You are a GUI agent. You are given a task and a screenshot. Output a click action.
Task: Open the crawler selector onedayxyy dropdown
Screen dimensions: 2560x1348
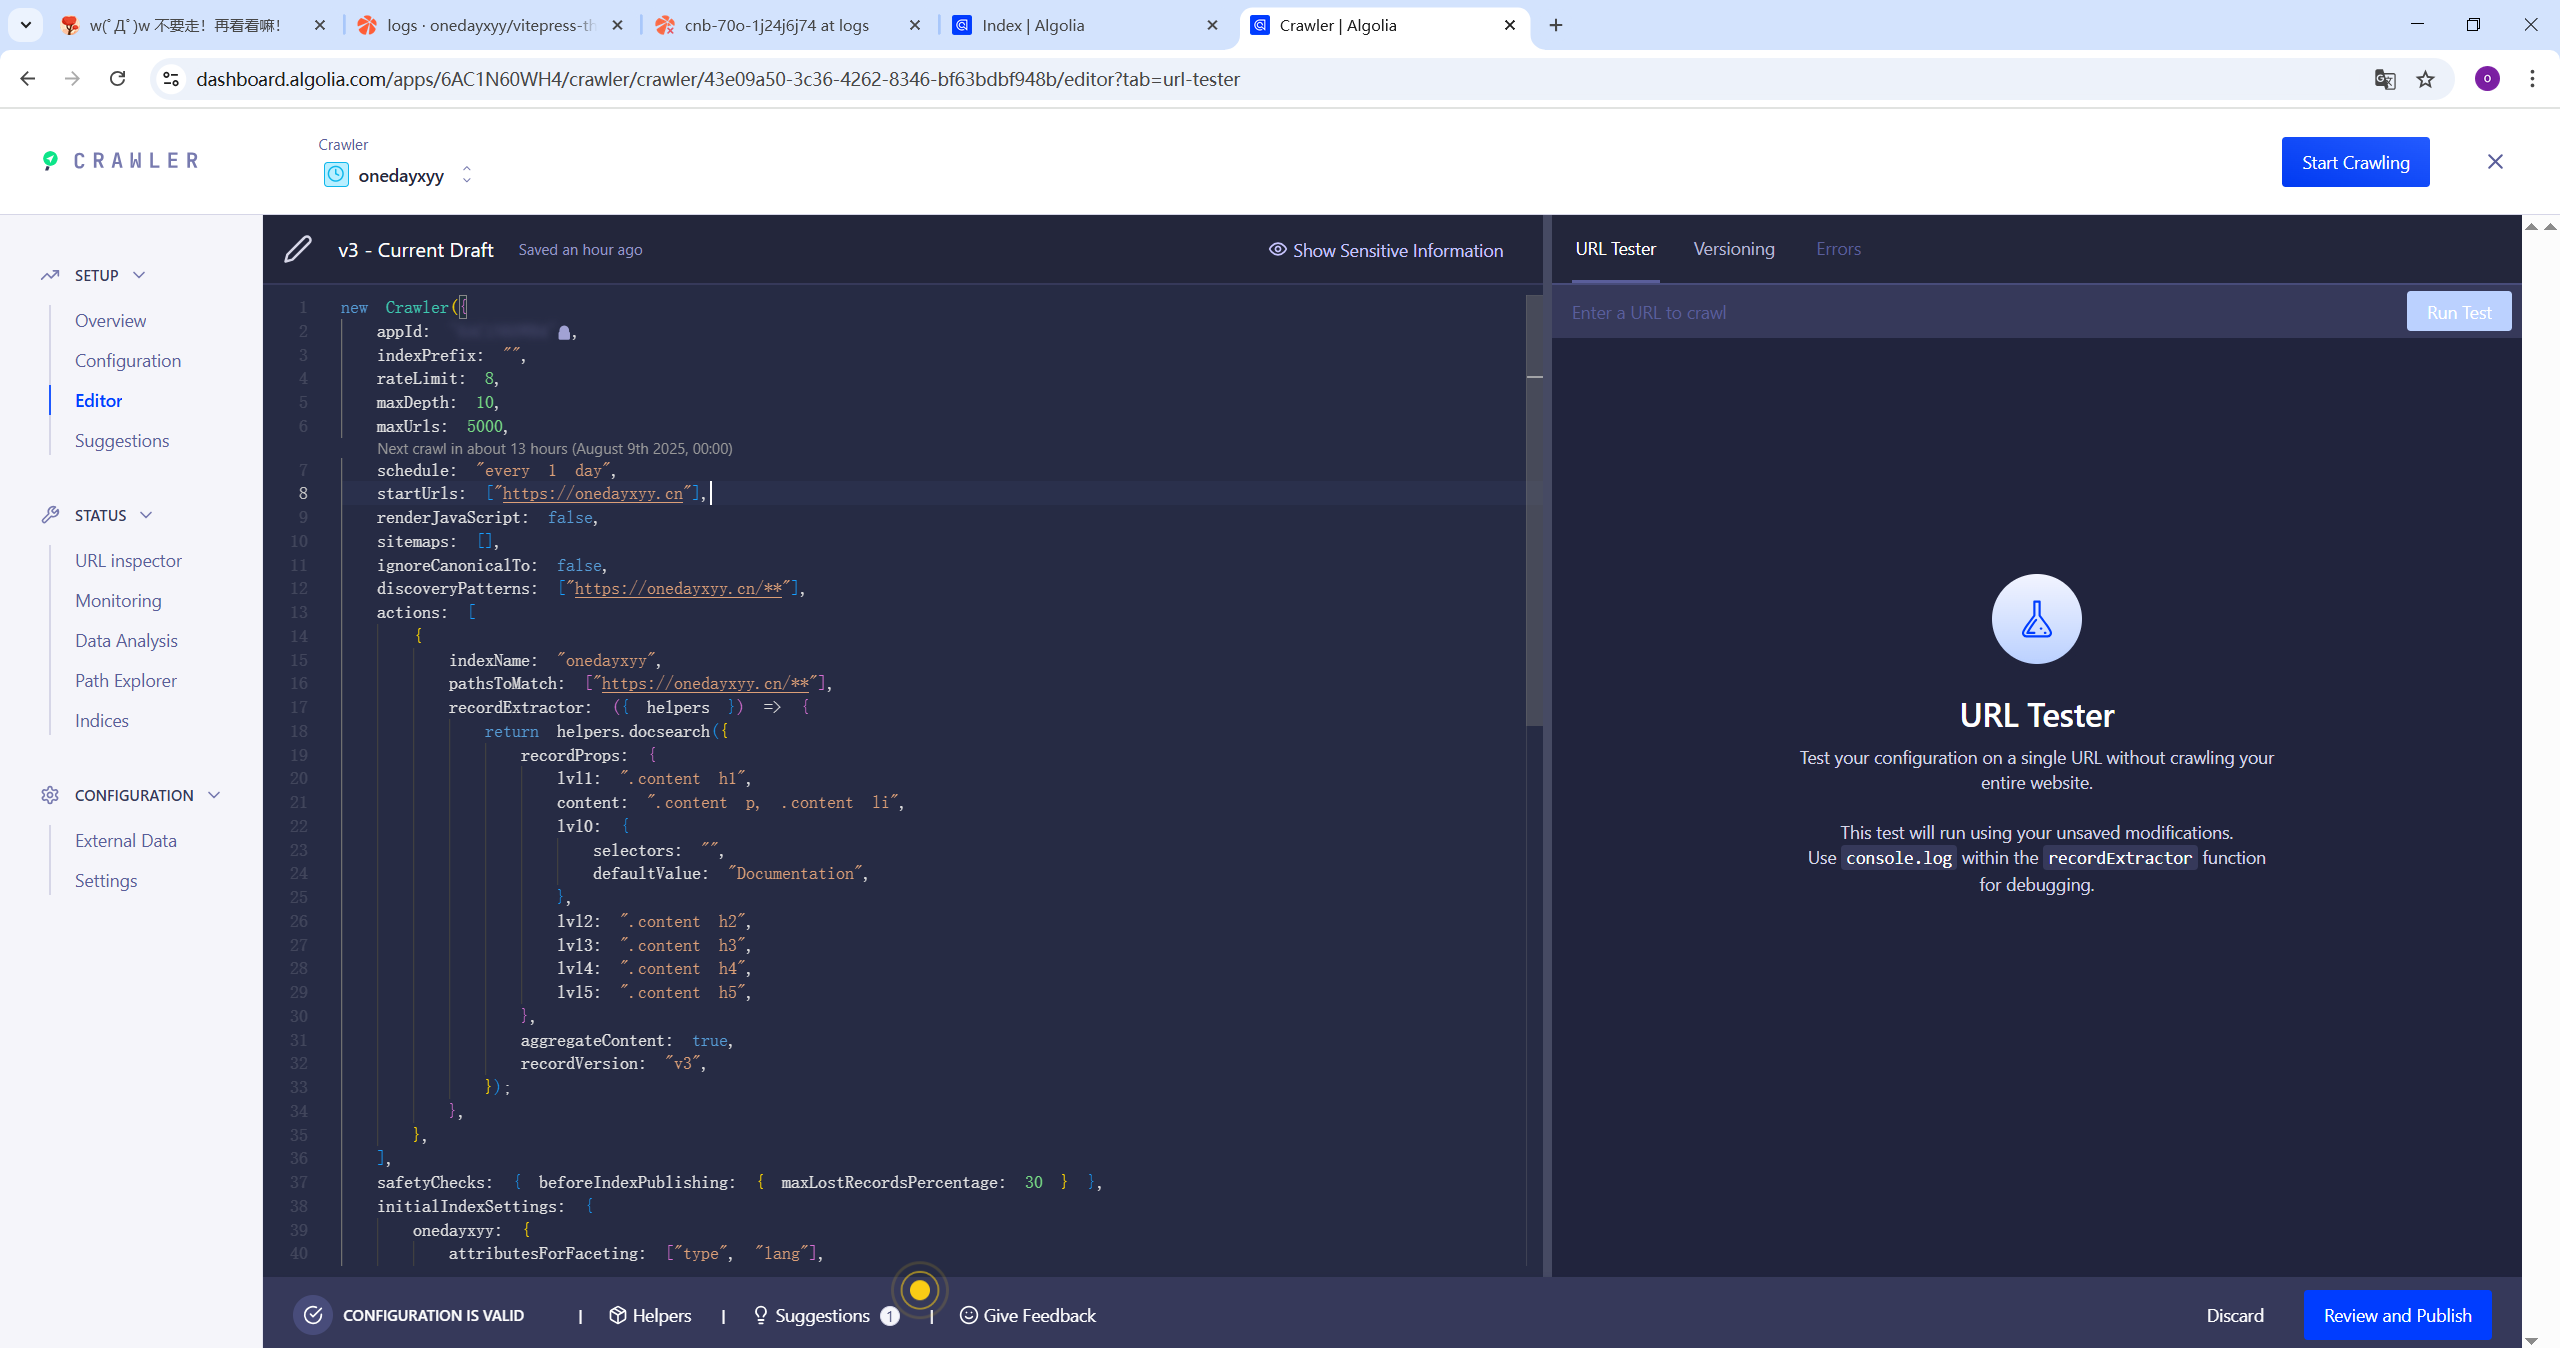tap(397, 175)
